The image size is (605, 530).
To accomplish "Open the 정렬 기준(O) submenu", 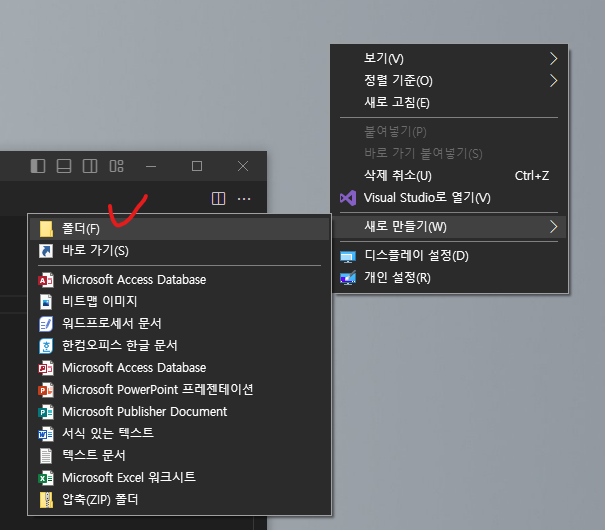I will coord(450,81).
